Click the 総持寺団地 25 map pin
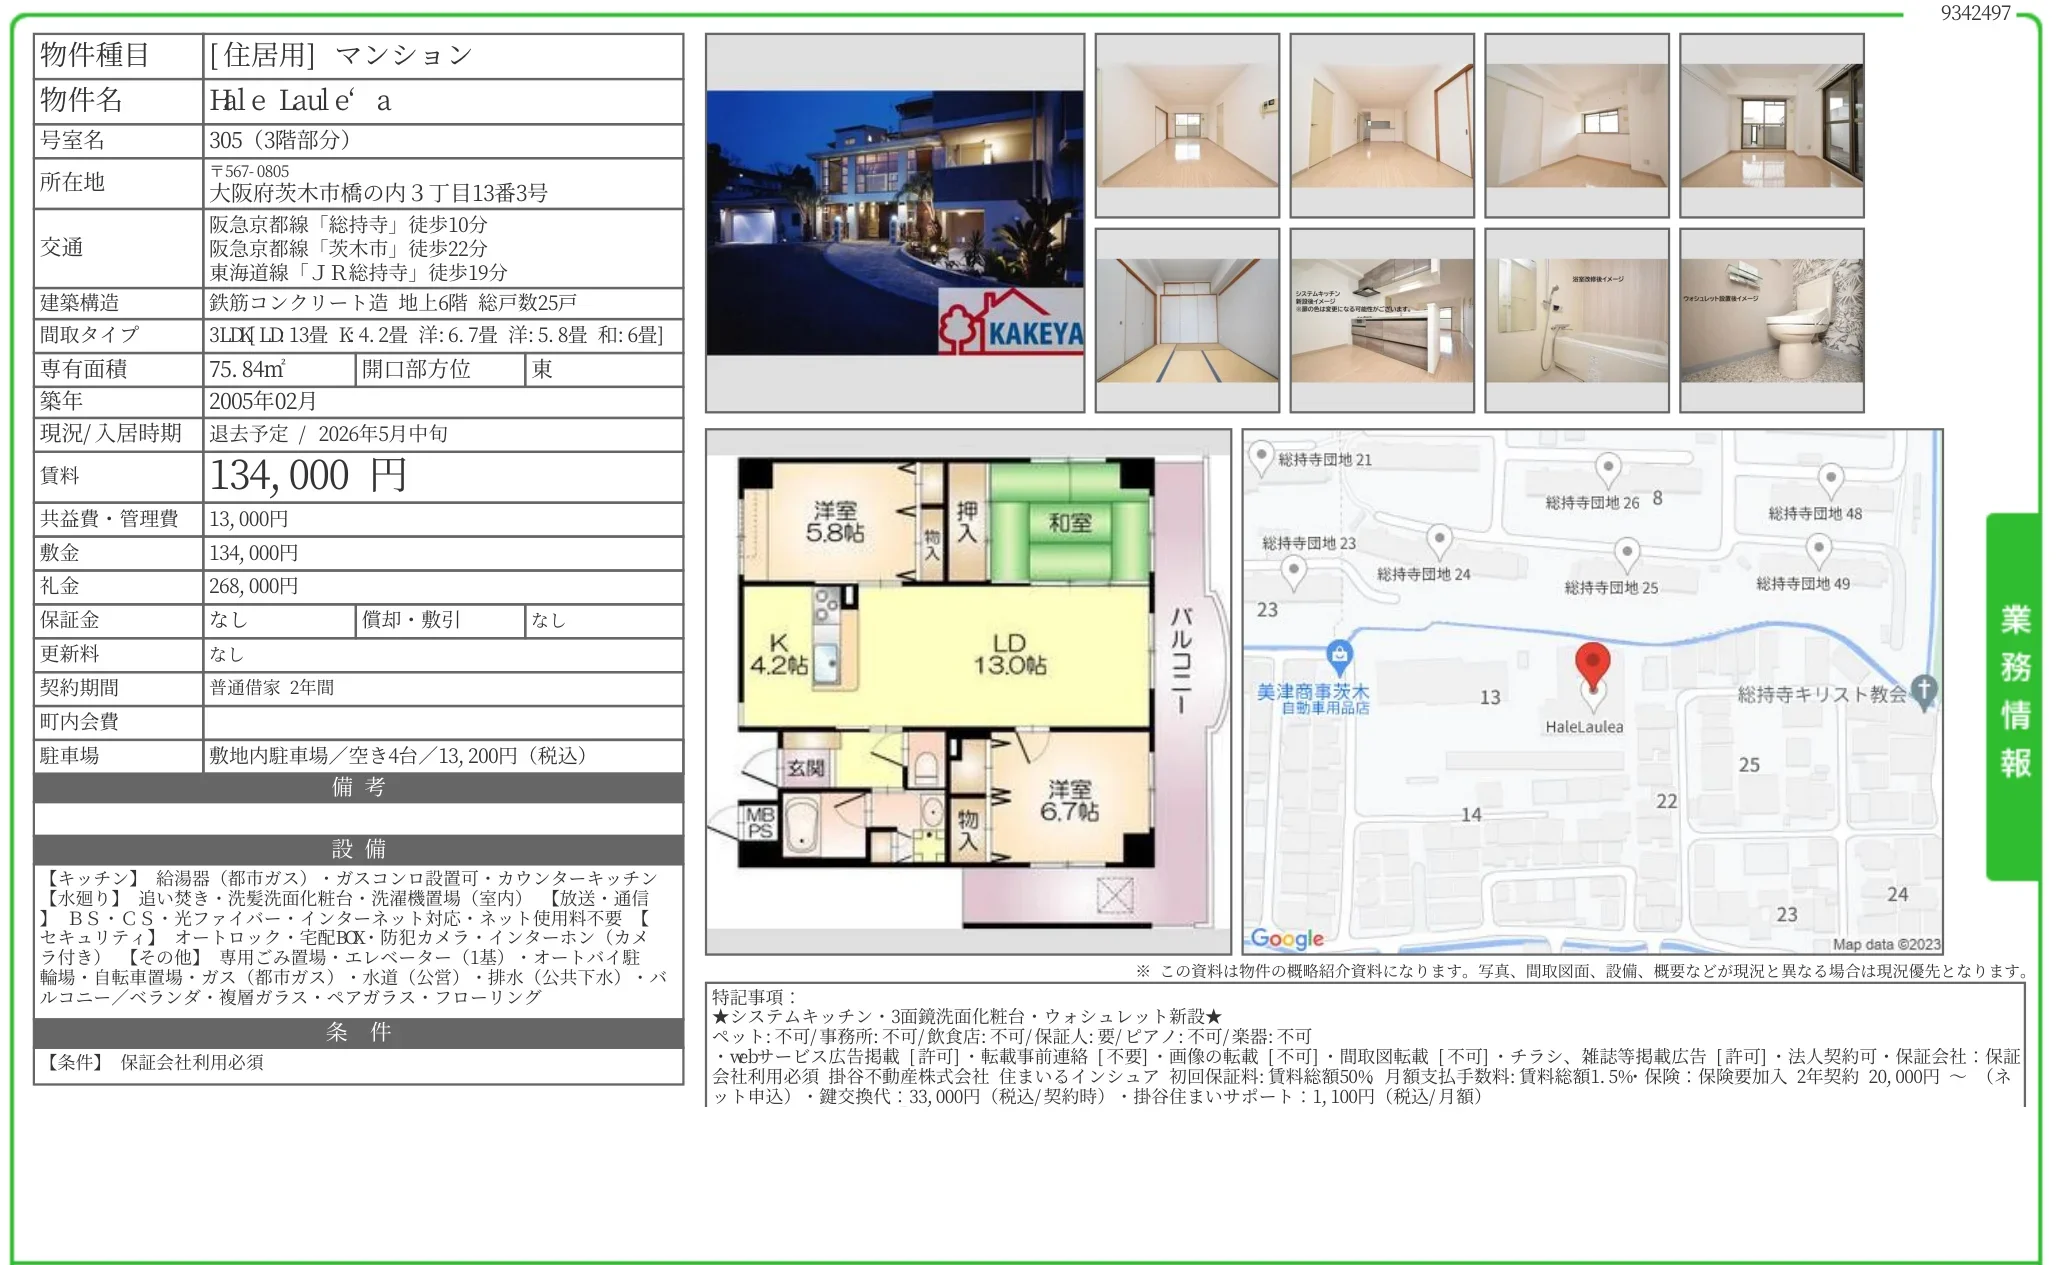This screenshot has width=2056, height=1265. [x=1627, y=553]
